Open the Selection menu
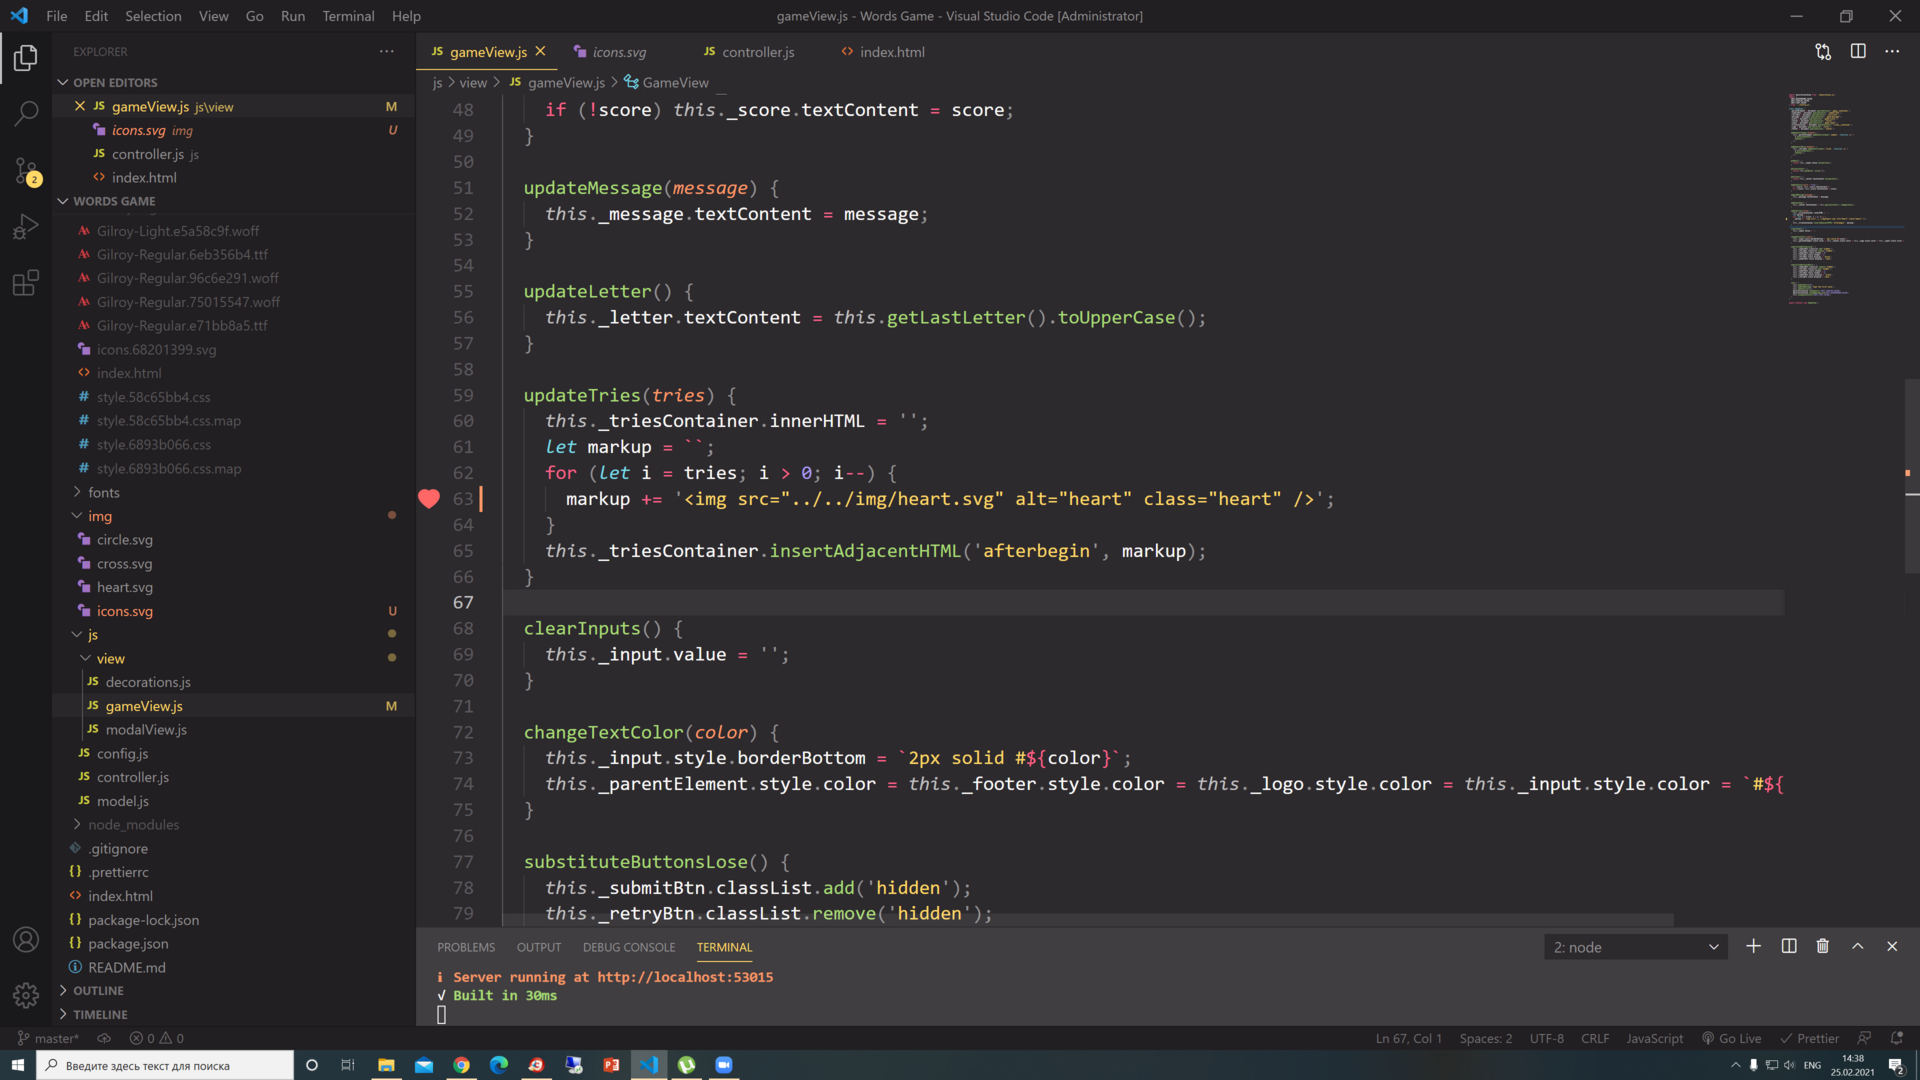The width and height of the screenshot is (1920, 1080). (x=153, y=16)
